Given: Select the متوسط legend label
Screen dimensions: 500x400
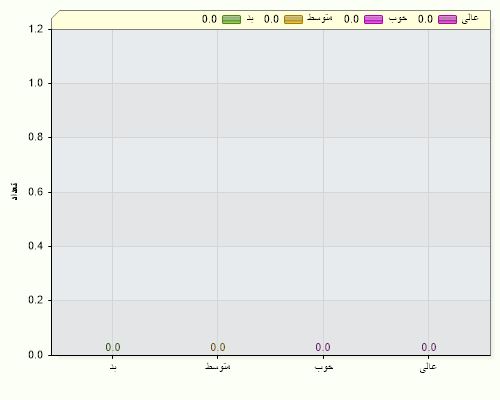Looking at the screenshot, I should [x=320, y=18].
